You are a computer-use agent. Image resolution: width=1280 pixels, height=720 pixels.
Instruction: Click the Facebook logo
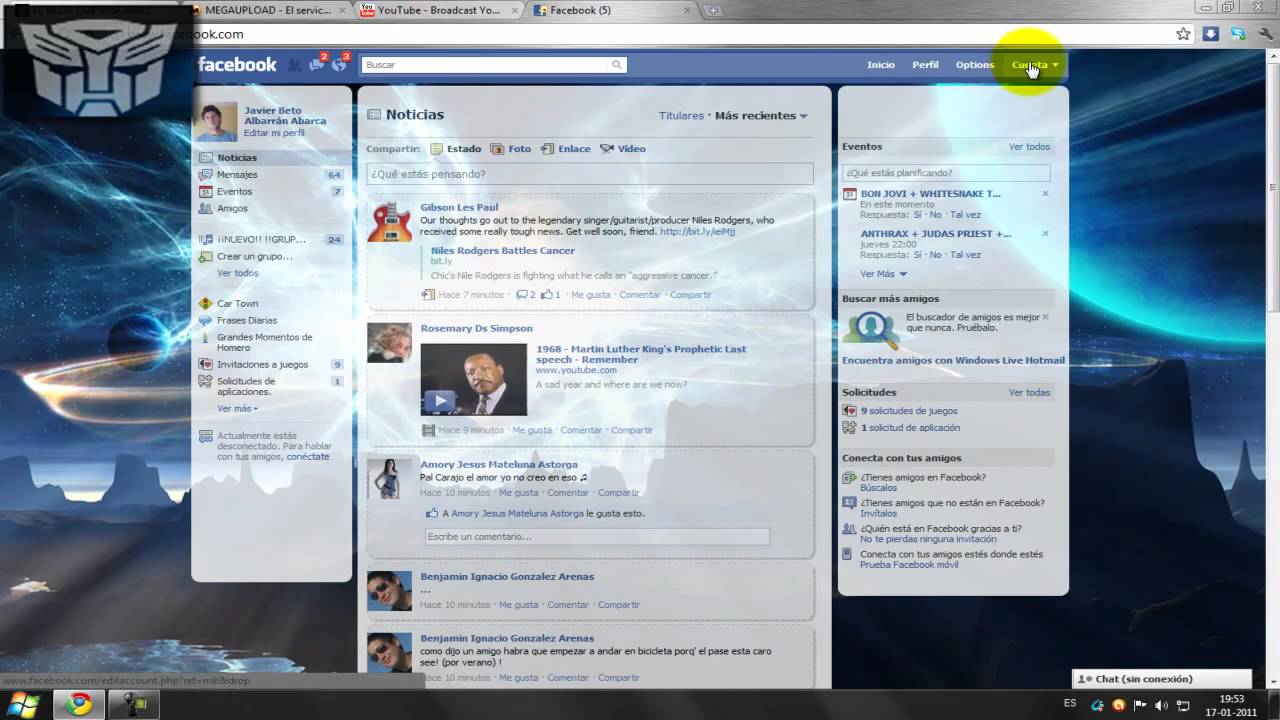click(237, 64)
